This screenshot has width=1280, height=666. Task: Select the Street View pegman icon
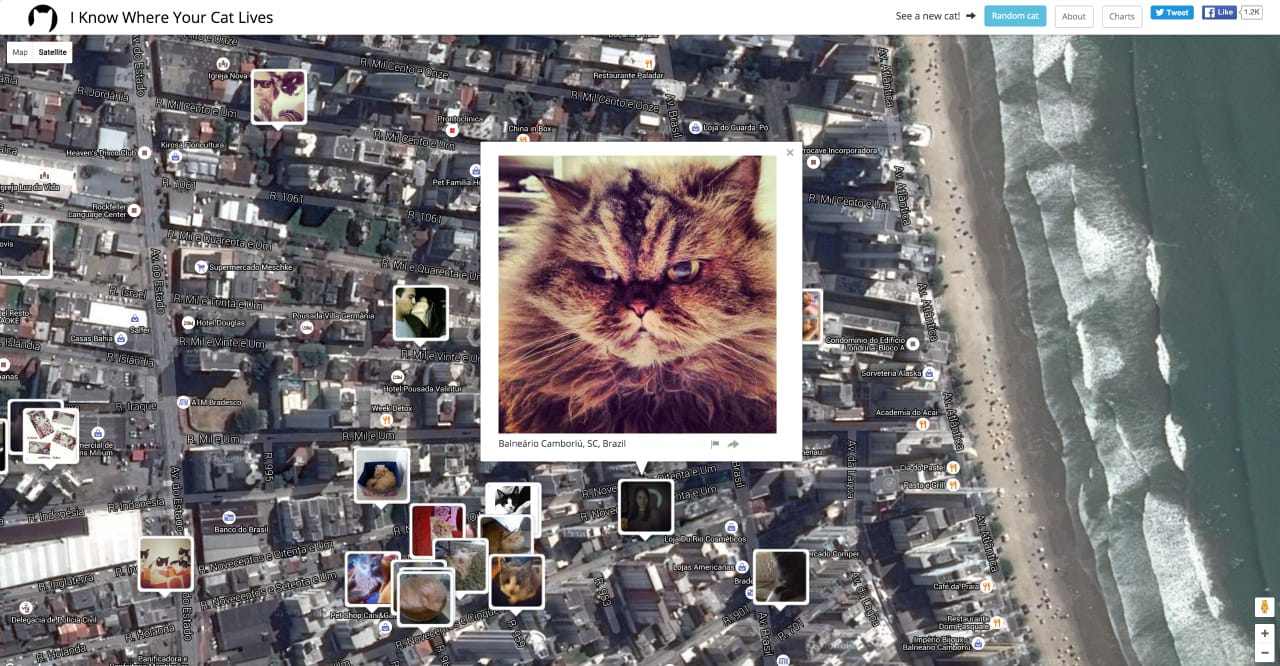point(1263,606)
